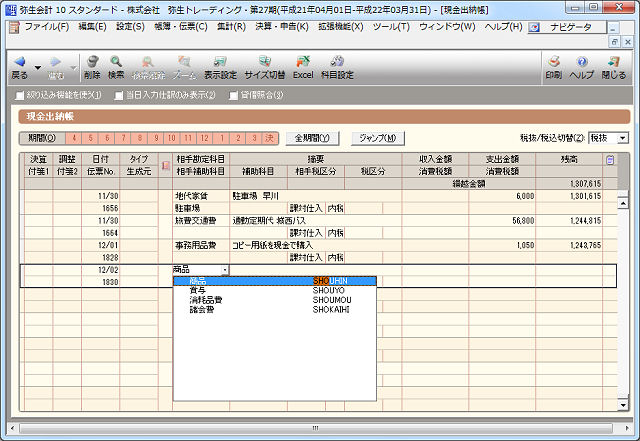The image size is (640, 441).
Task: Open the 帳簿・伝票(C) menu
Action: click(x=181, y=27)
